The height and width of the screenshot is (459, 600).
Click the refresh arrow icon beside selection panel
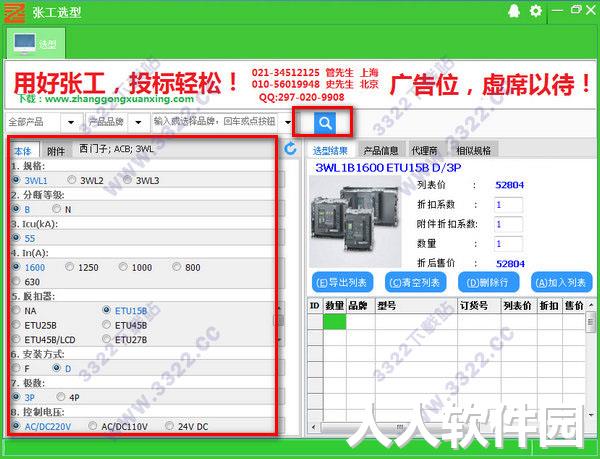(290, 148)
